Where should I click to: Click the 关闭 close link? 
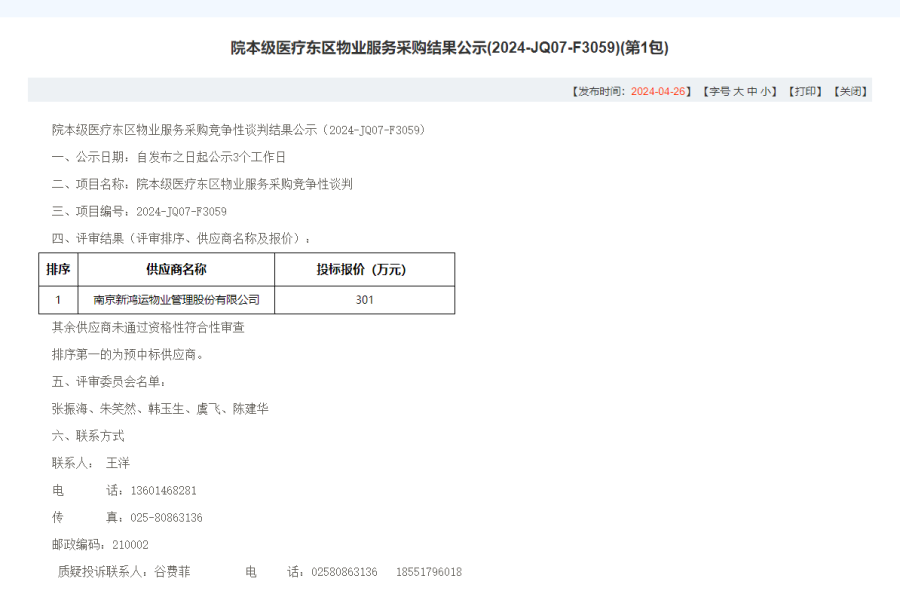849,91
